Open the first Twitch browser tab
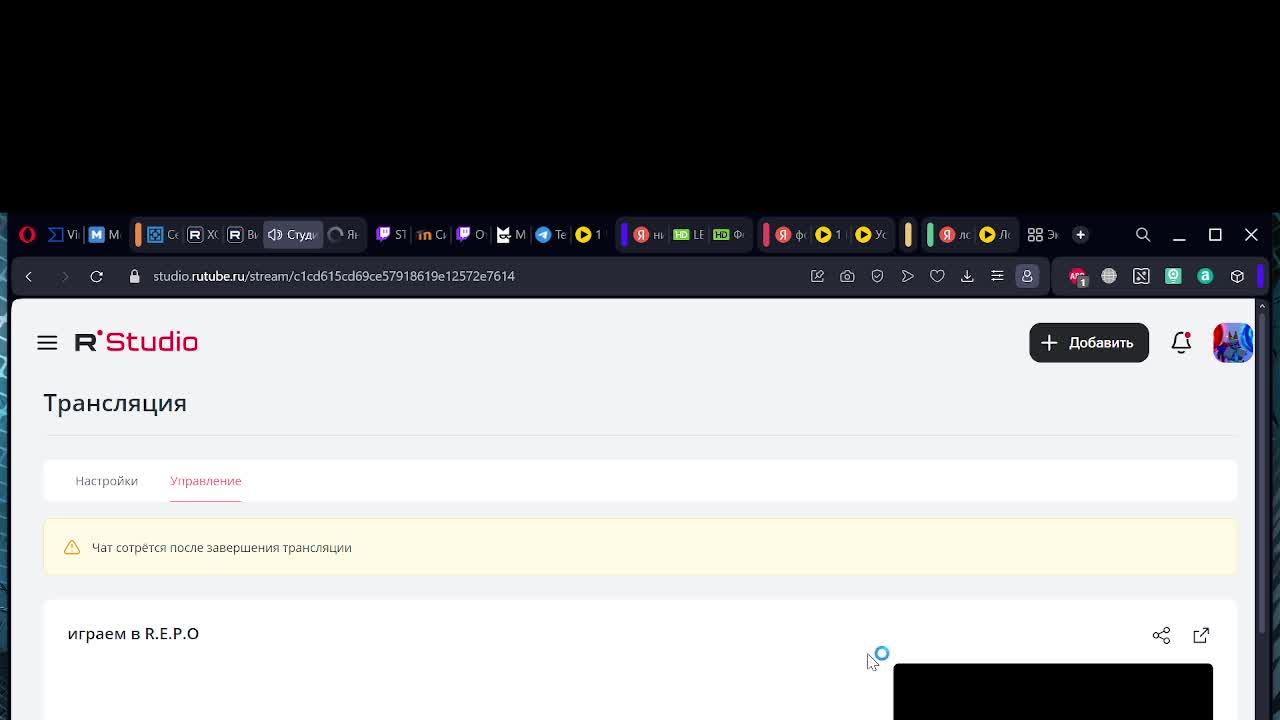Screen dimensions: 1280x720 tap(390, 235)
